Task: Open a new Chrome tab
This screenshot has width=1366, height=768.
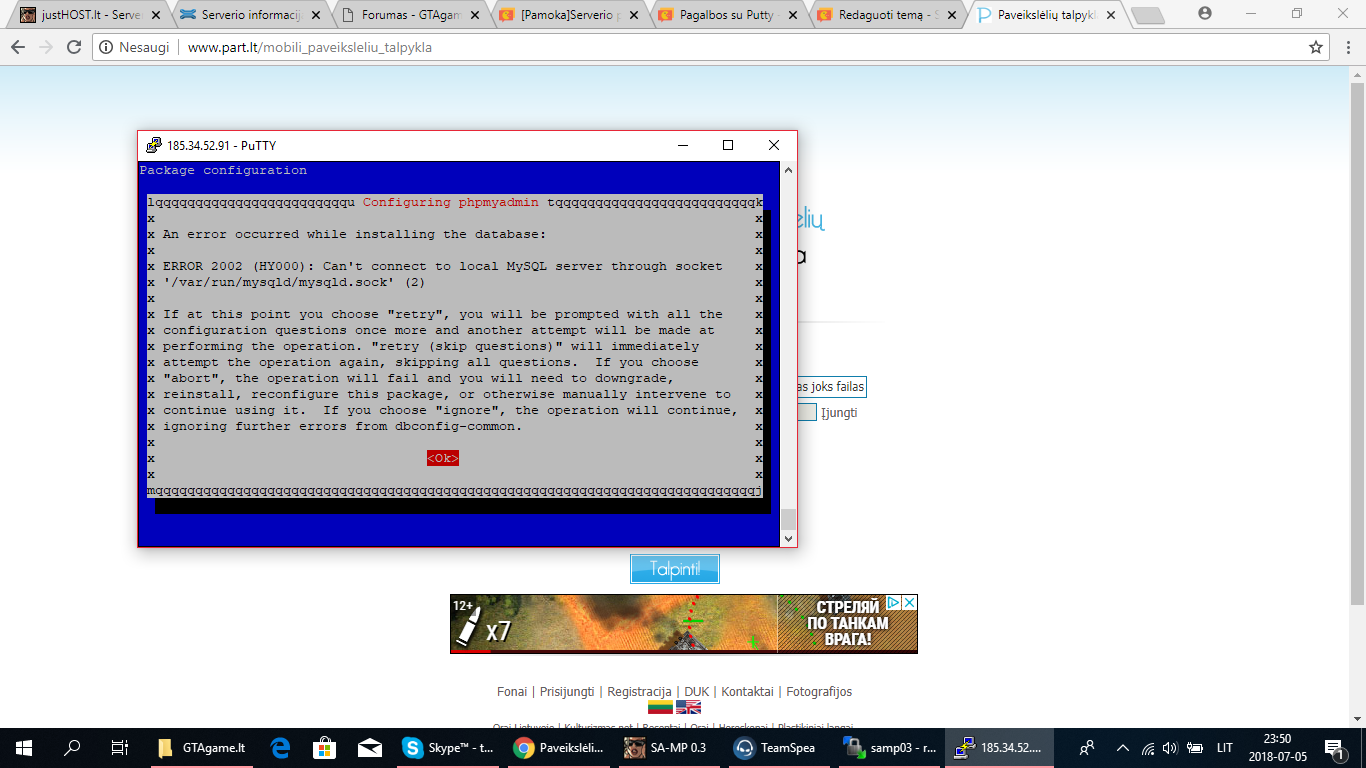Action: (1147, 15)
